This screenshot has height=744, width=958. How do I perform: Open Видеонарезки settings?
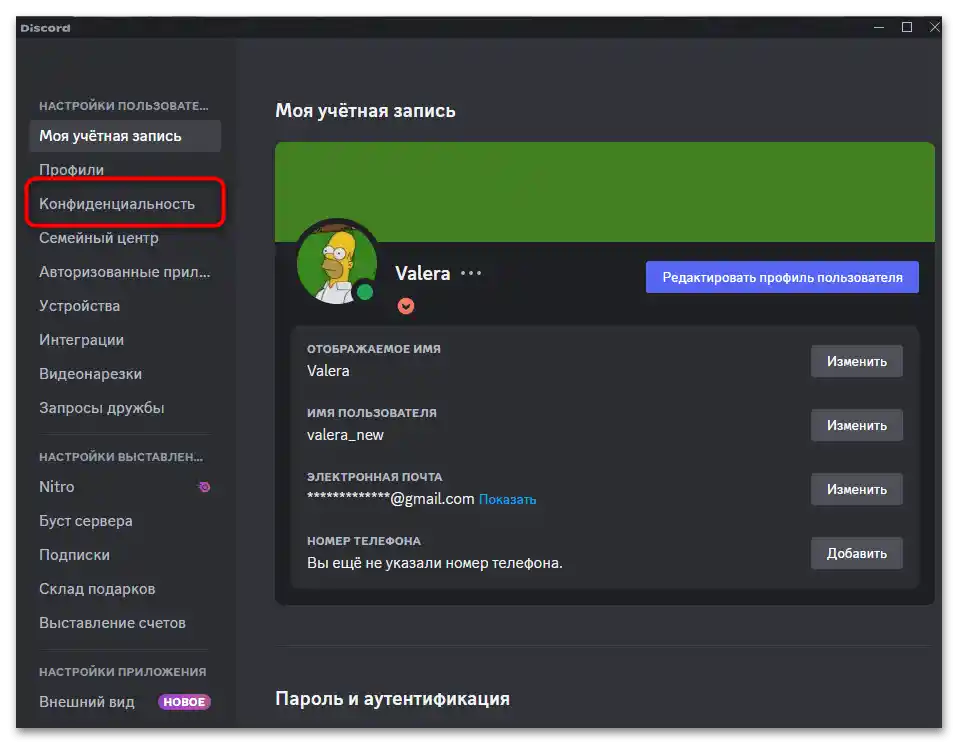click(91, 373)
